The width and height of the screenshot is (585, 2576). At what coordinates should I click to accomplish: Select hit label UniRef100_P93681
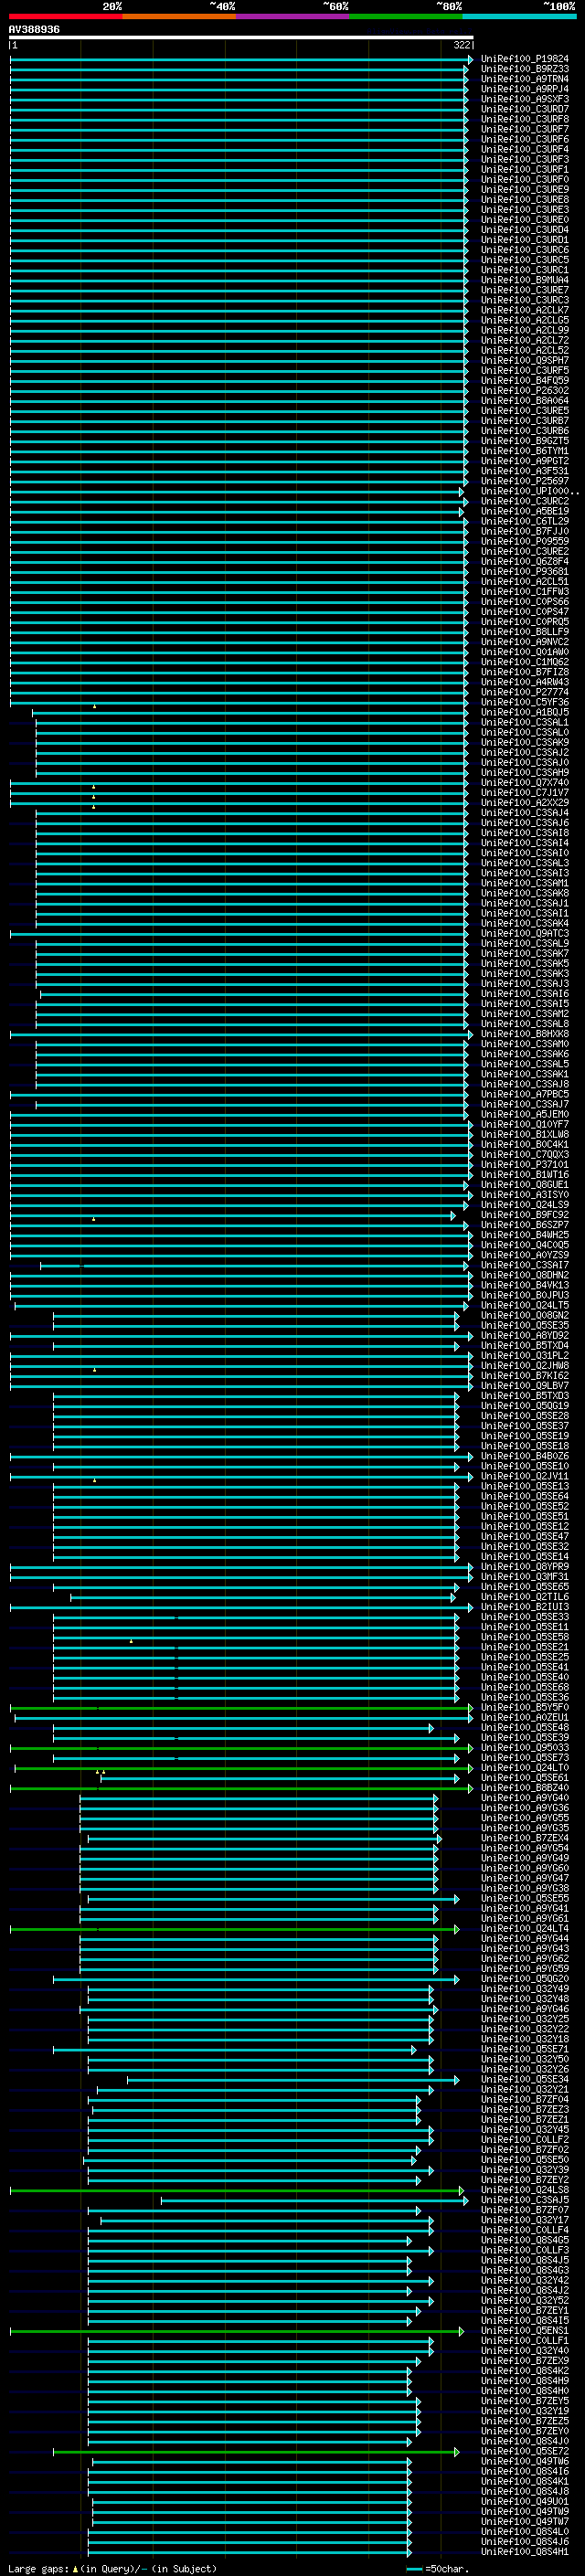(x=524, y=571)
